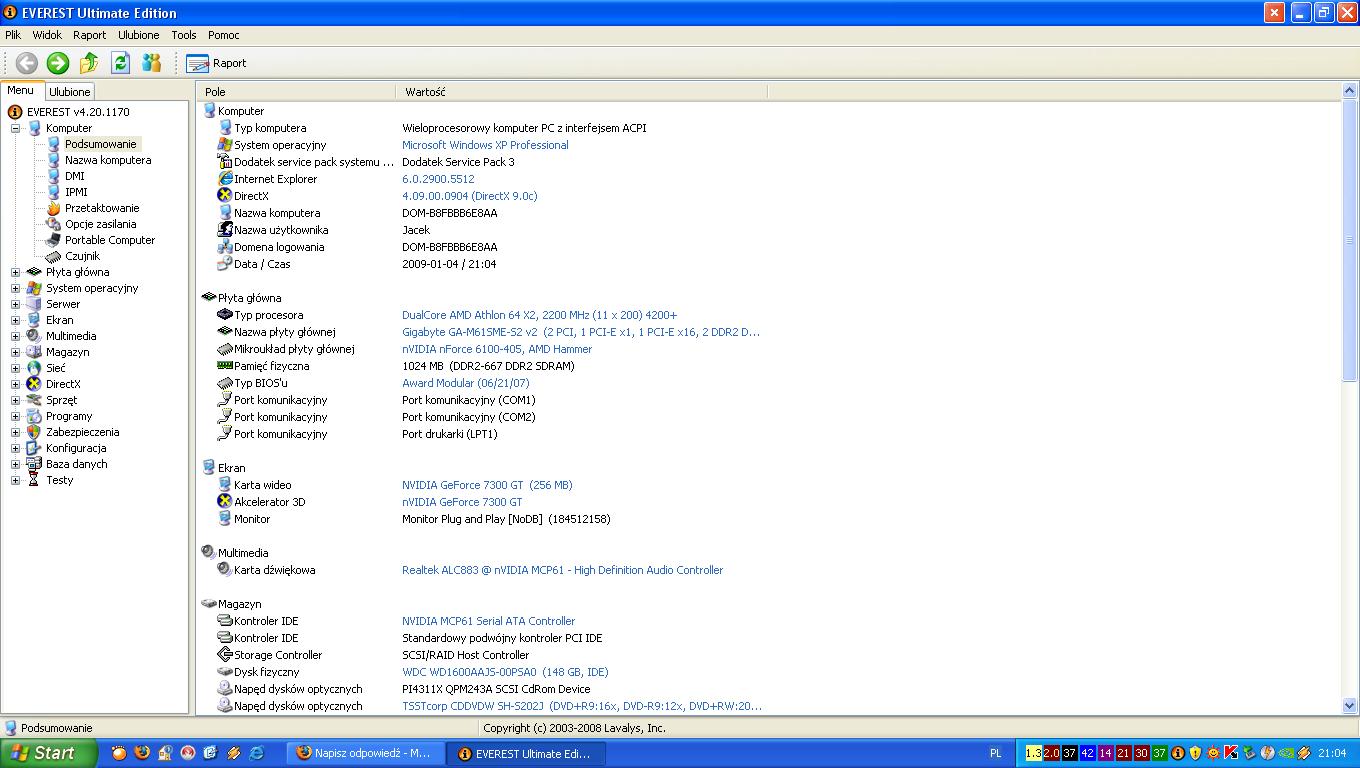Switch to the Ulubione tab in the left panel

(70, 92)
